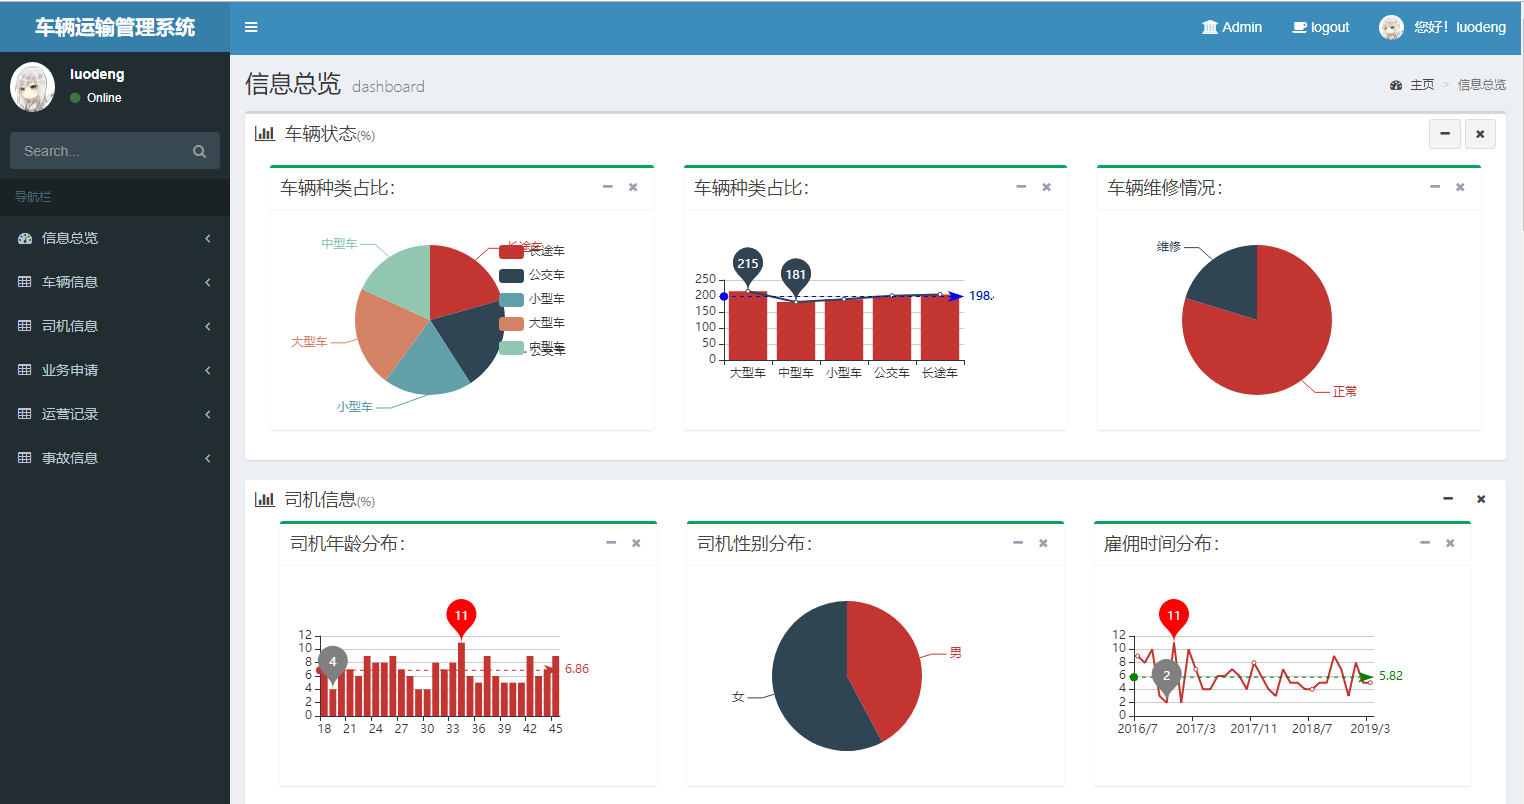Viewport: 1524px width, 804px height.
Task: Close the 雇佣时间分布 card
Action: click(1450, 543)
